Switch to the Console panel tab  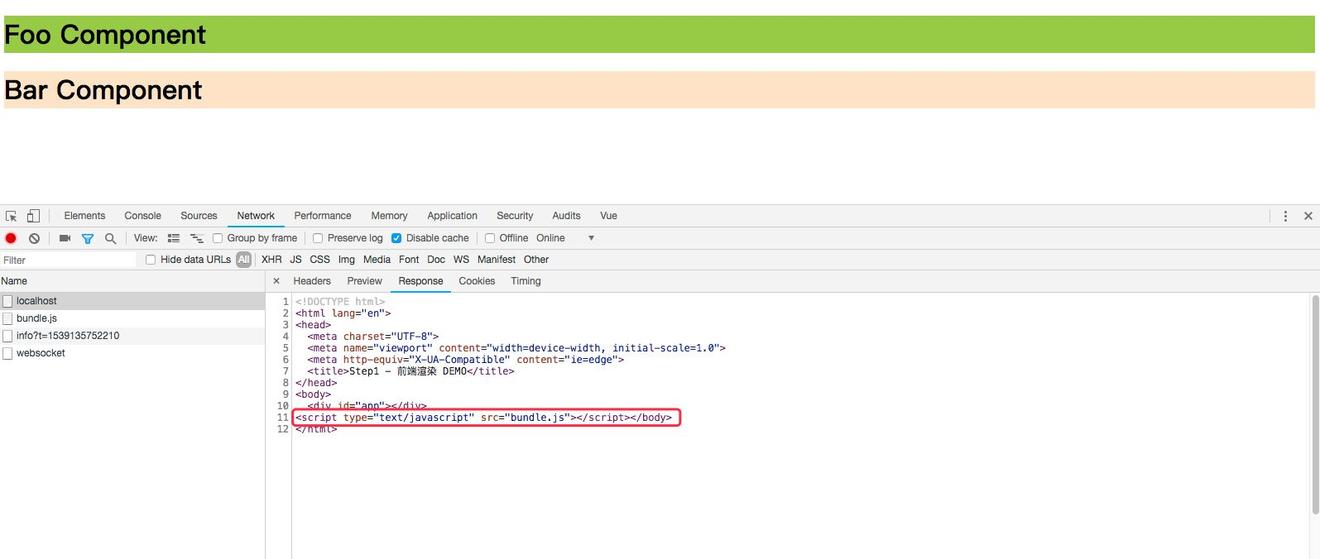(x=142, y=216)
